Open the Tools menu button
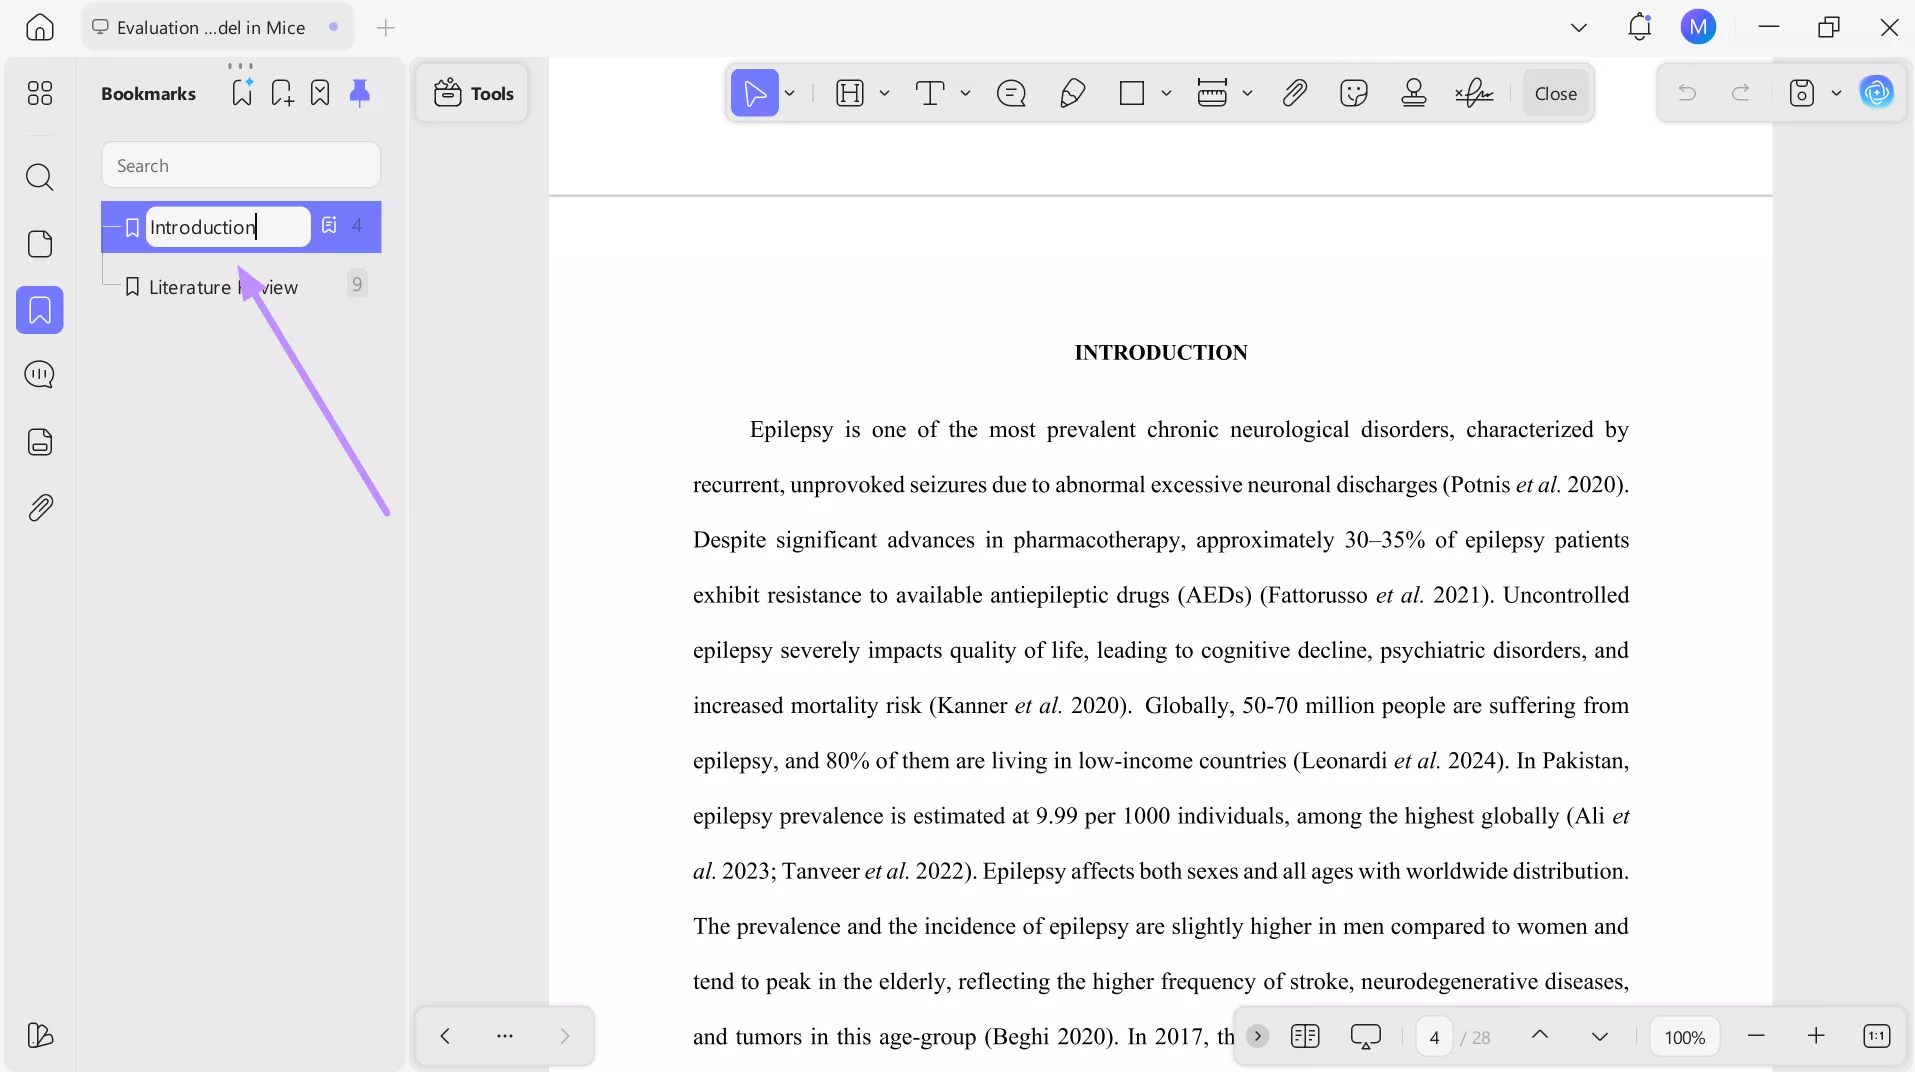The width and height of the screenshot is (1915, 1072). click(x=473, y=93)
